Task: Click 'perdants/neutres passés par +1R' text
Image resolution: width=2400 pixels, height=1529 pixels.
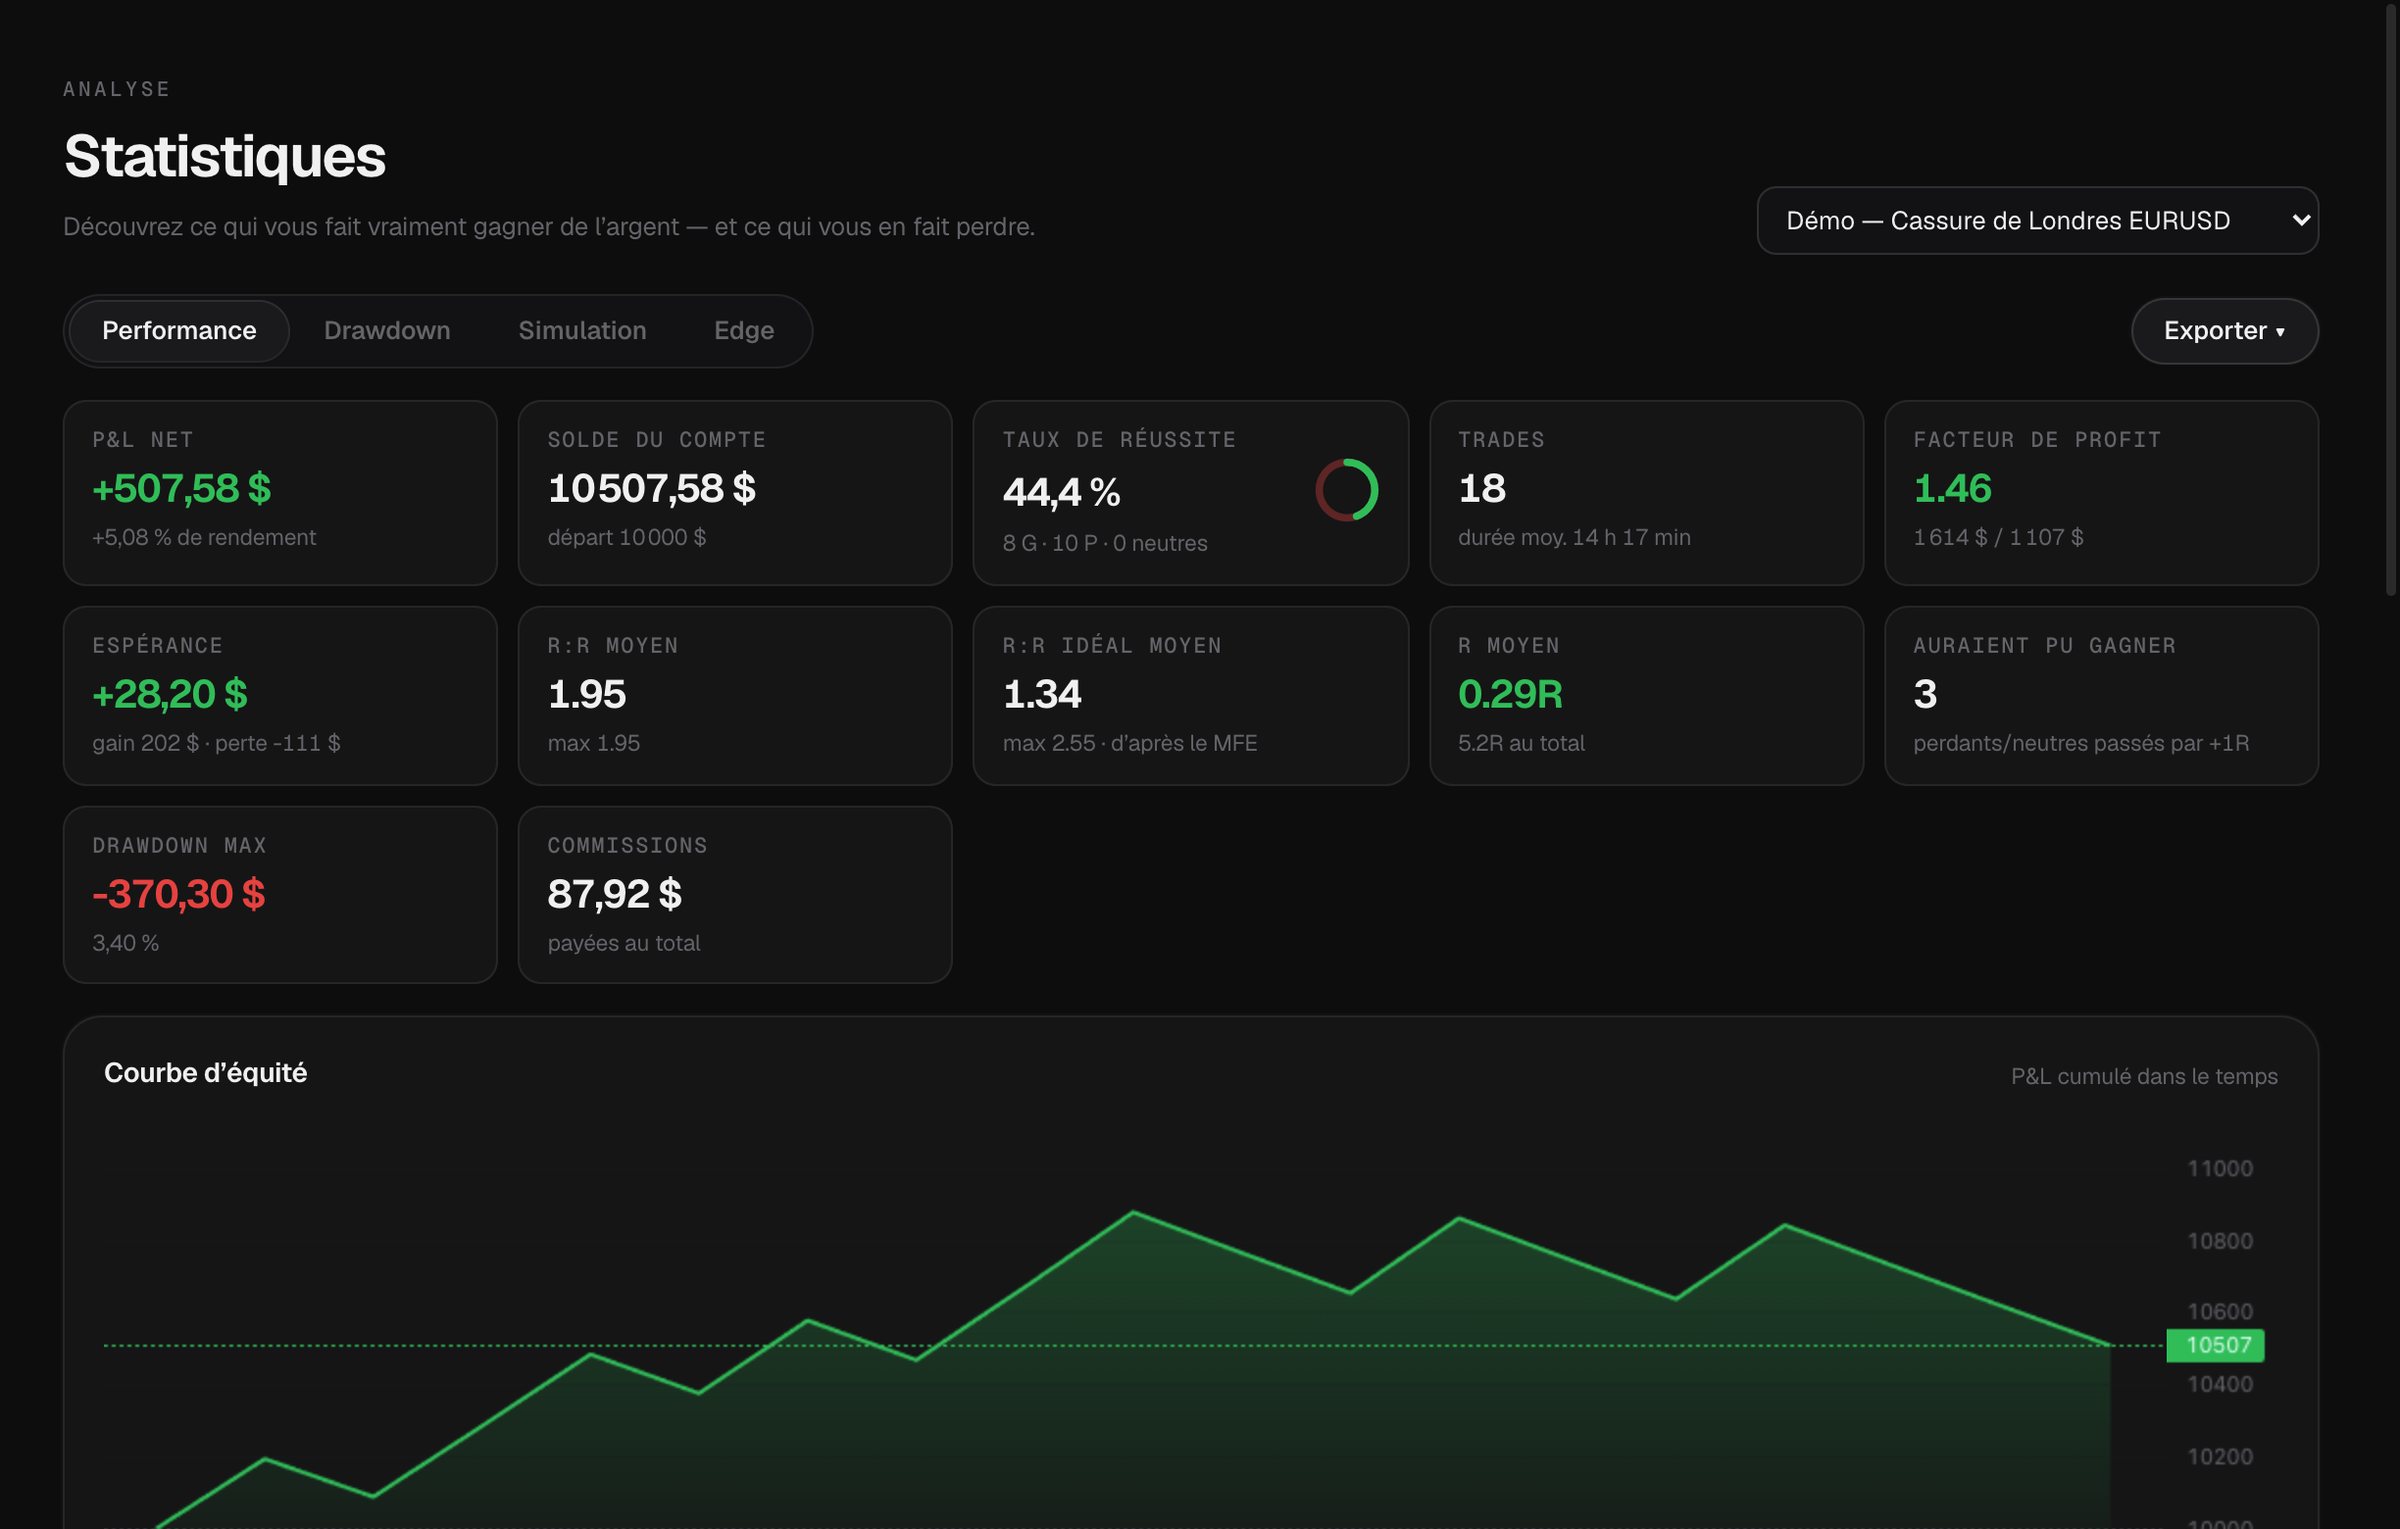Action: point(2081,743)
